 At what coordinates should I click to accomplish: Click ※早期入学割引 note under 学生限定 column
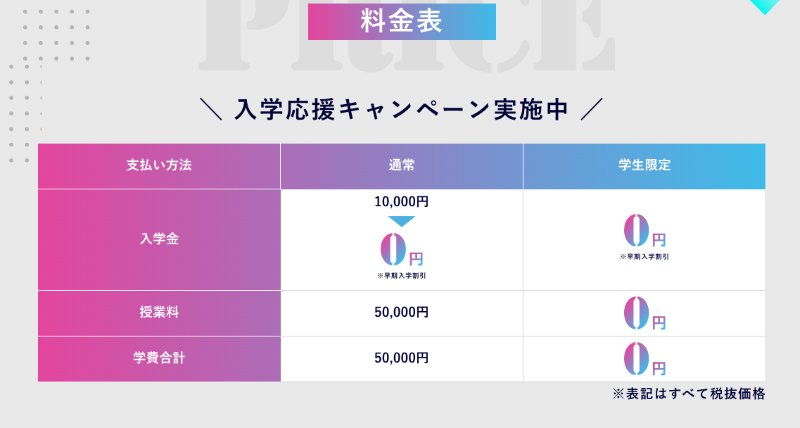click(x=644, y=257)
